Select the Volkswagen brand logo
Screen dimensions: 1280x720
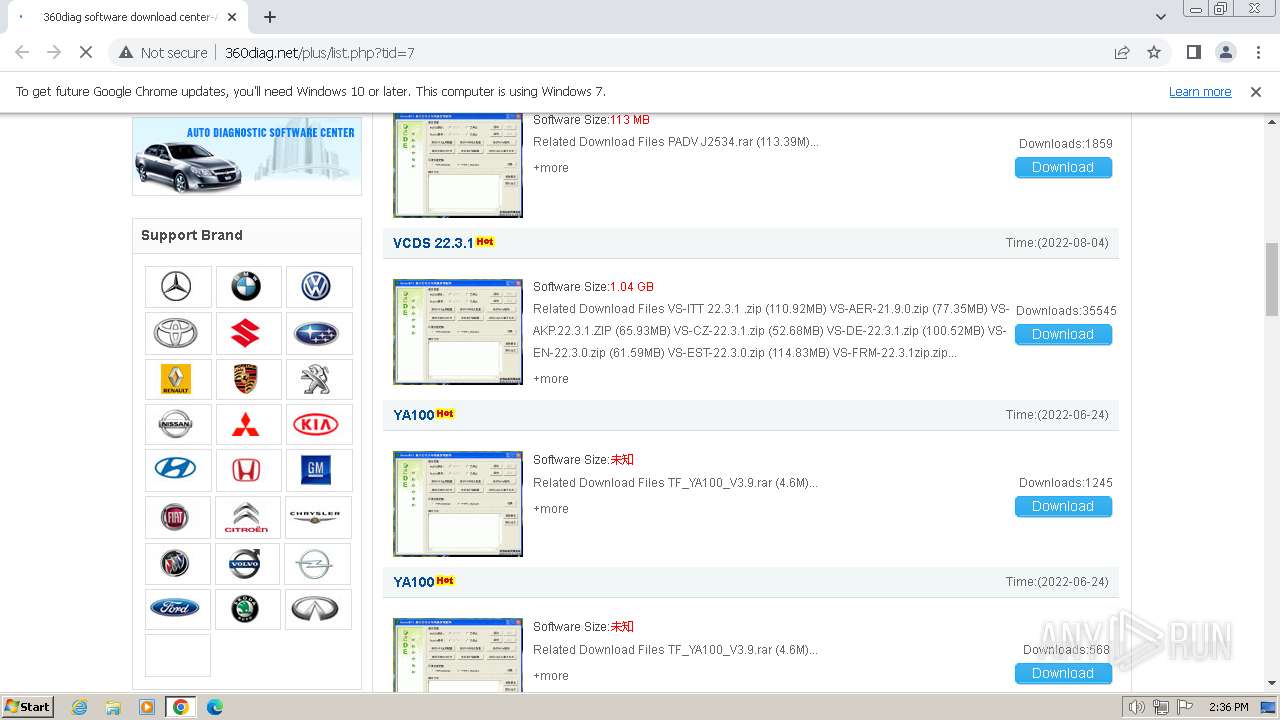[x=318, y=287]
